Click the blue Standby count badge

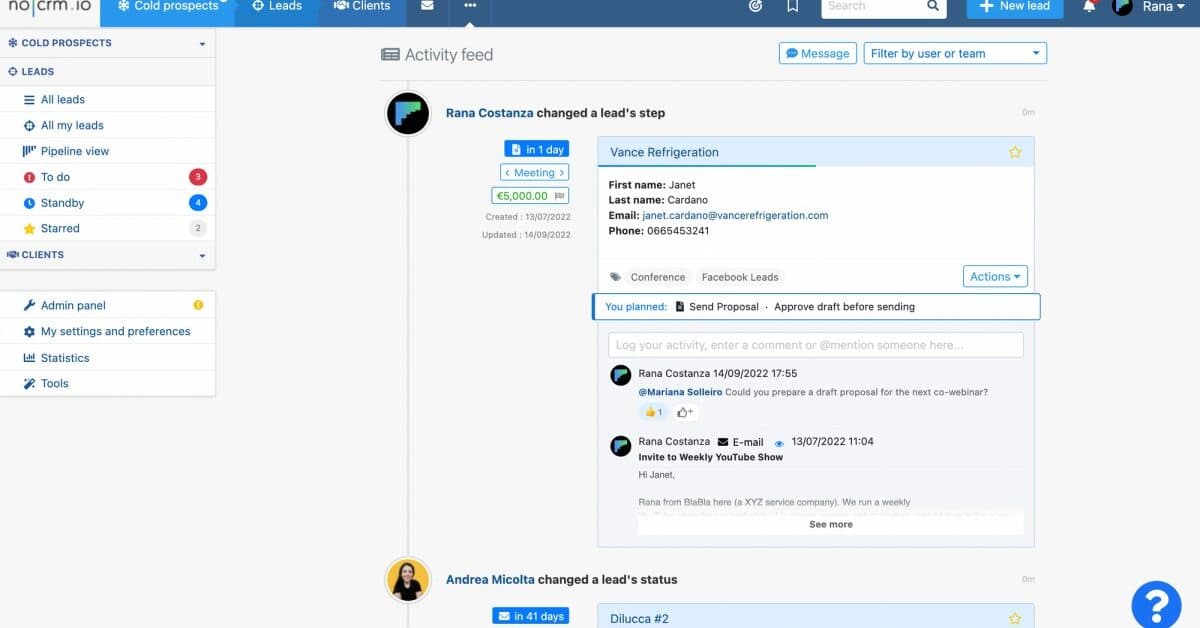point(198,203)
